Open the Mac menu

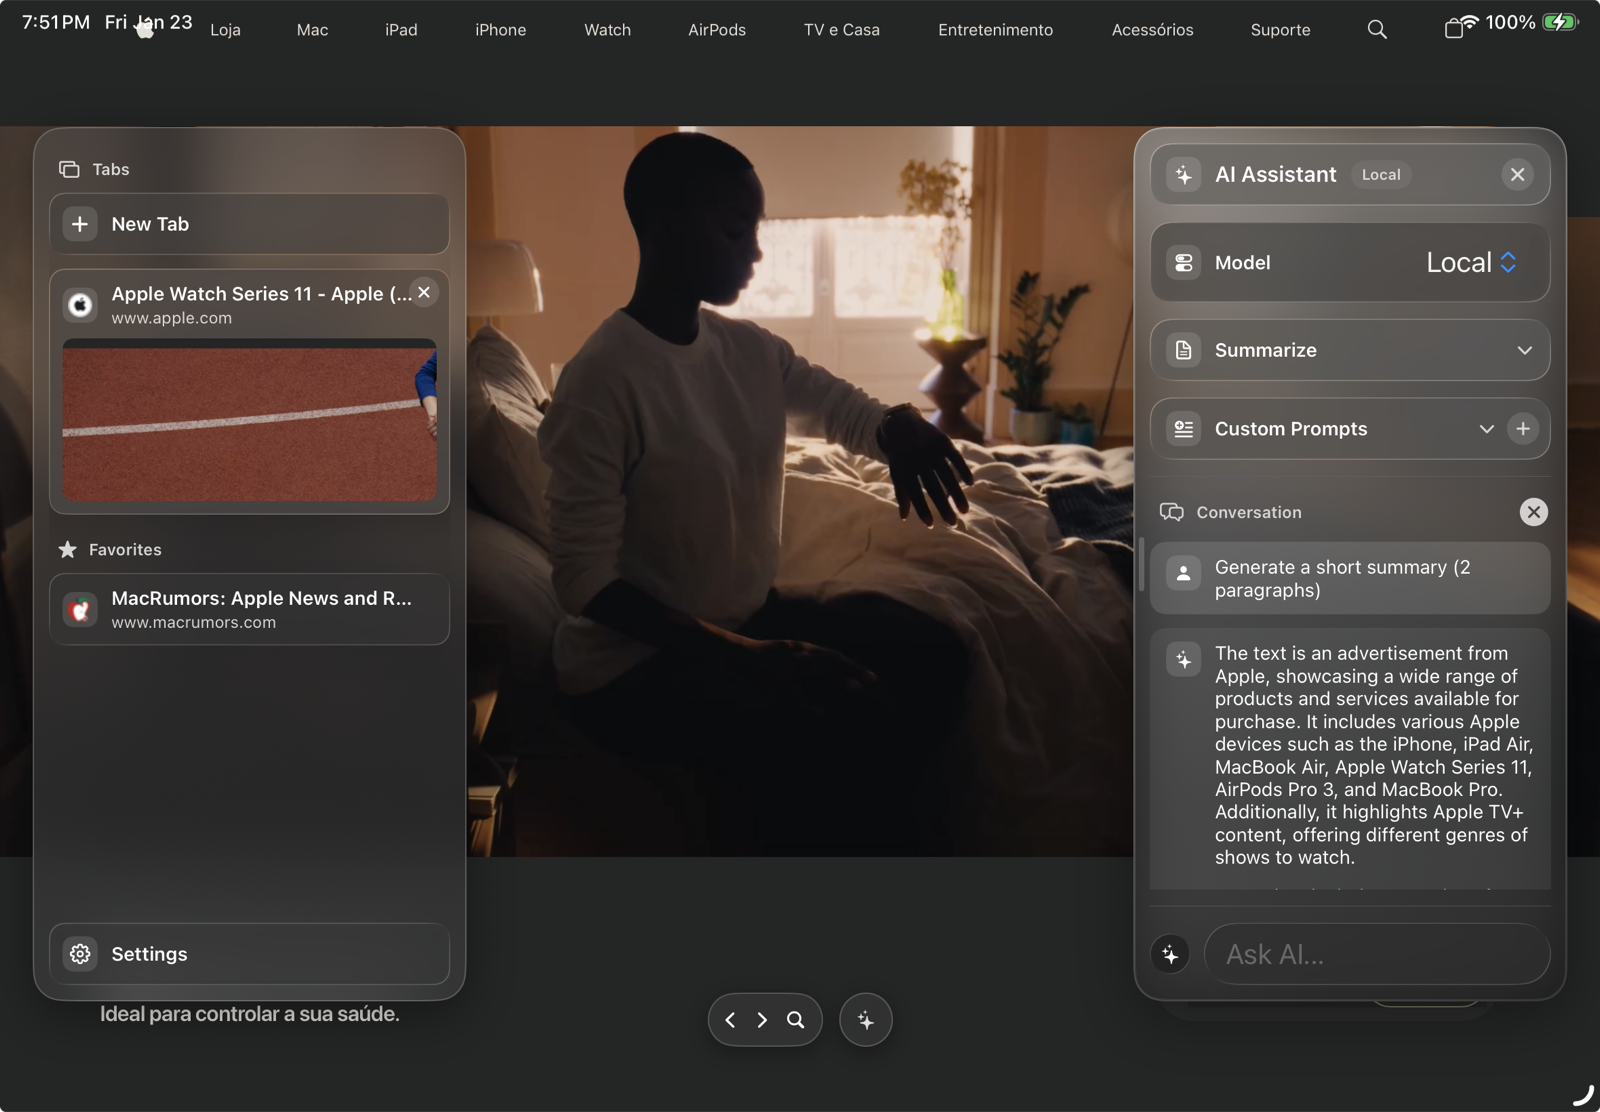313,30
